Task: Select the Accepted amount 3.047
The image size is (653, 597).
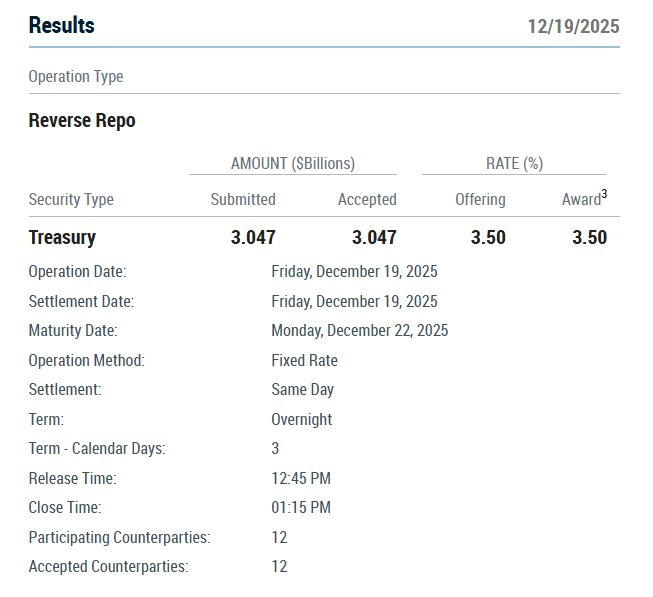Action: coord(374,237)
